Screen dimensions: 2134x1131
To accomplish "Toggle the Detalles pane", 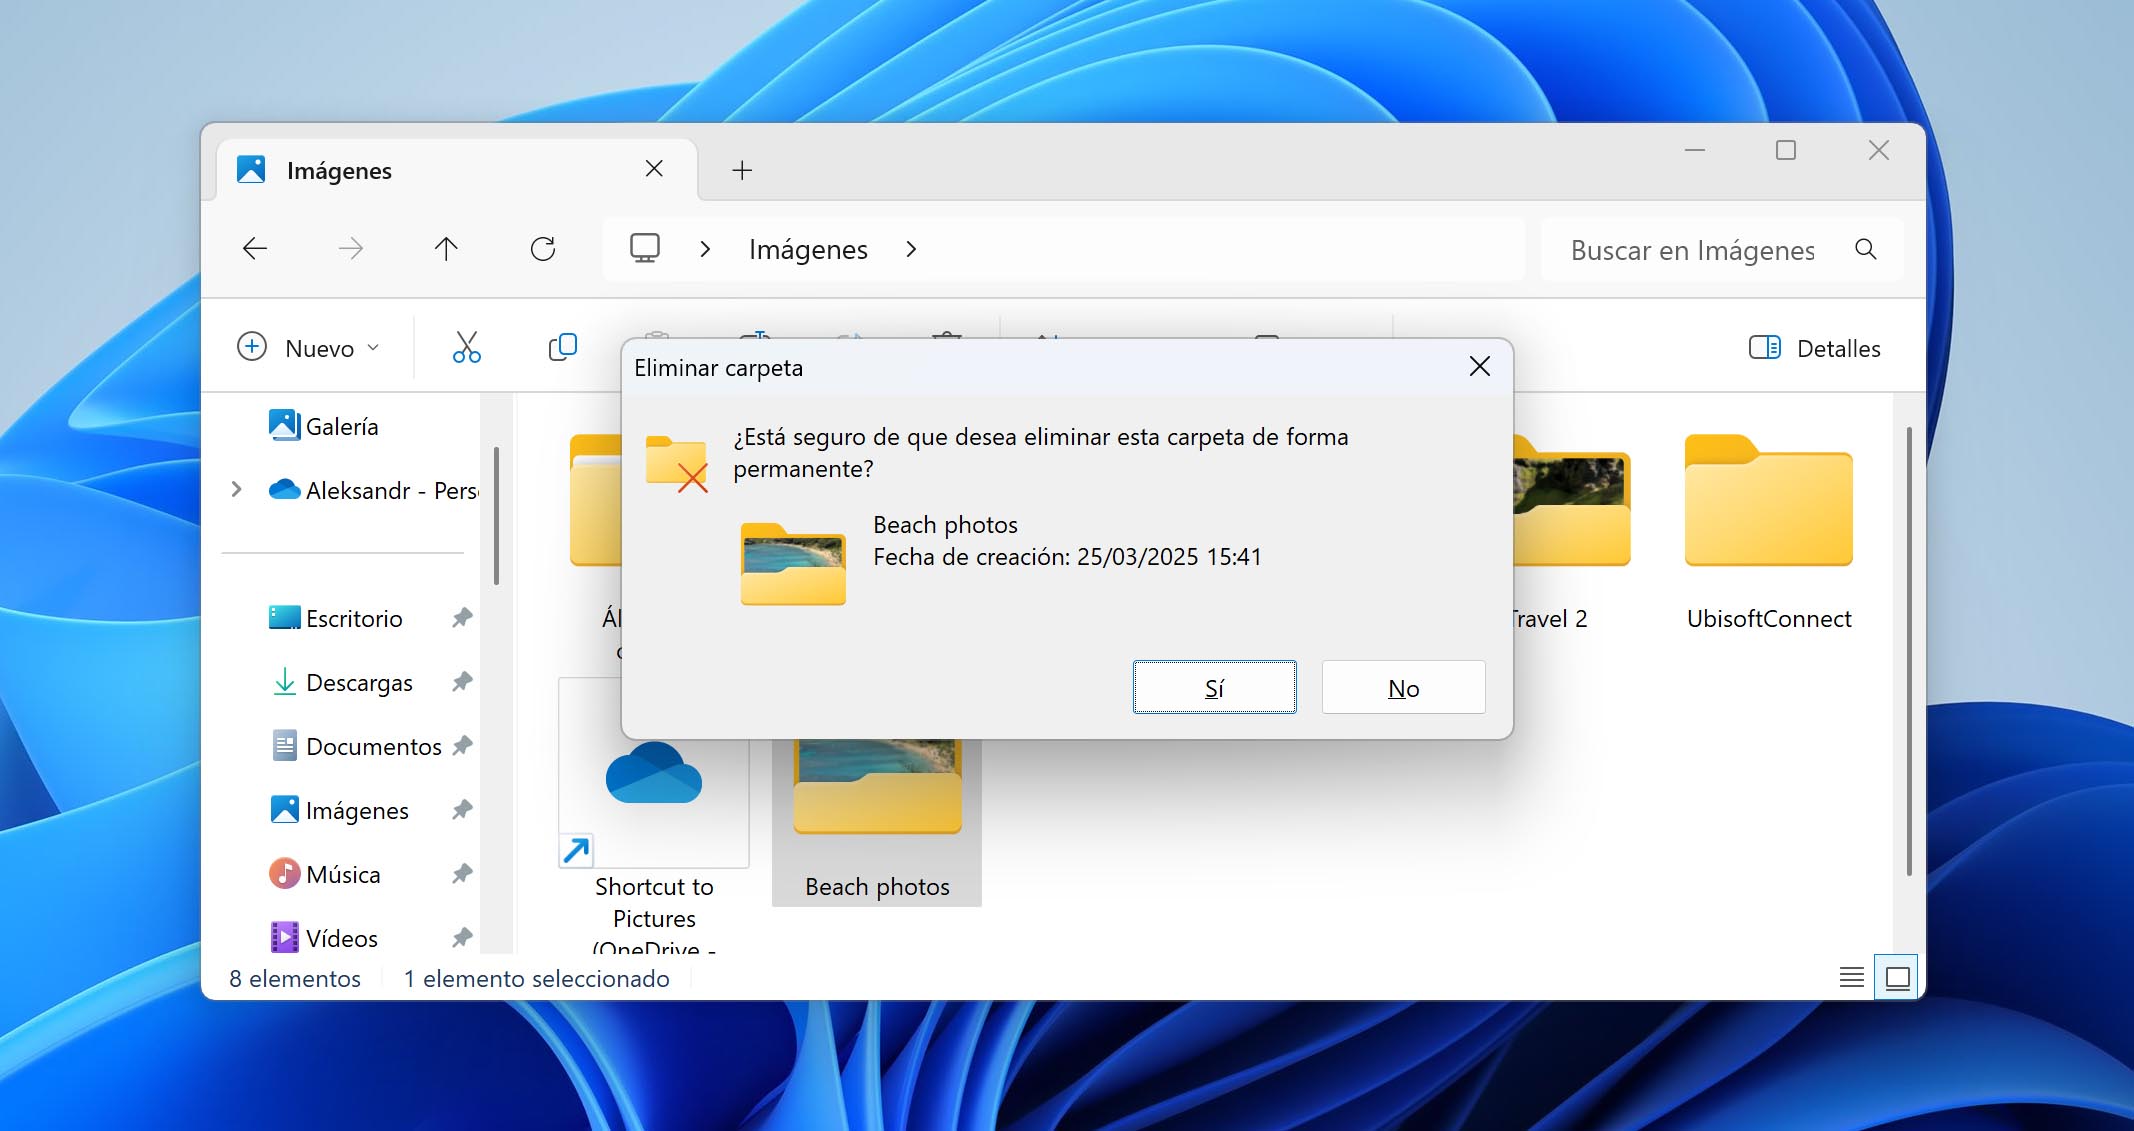I will [1815, 348].
